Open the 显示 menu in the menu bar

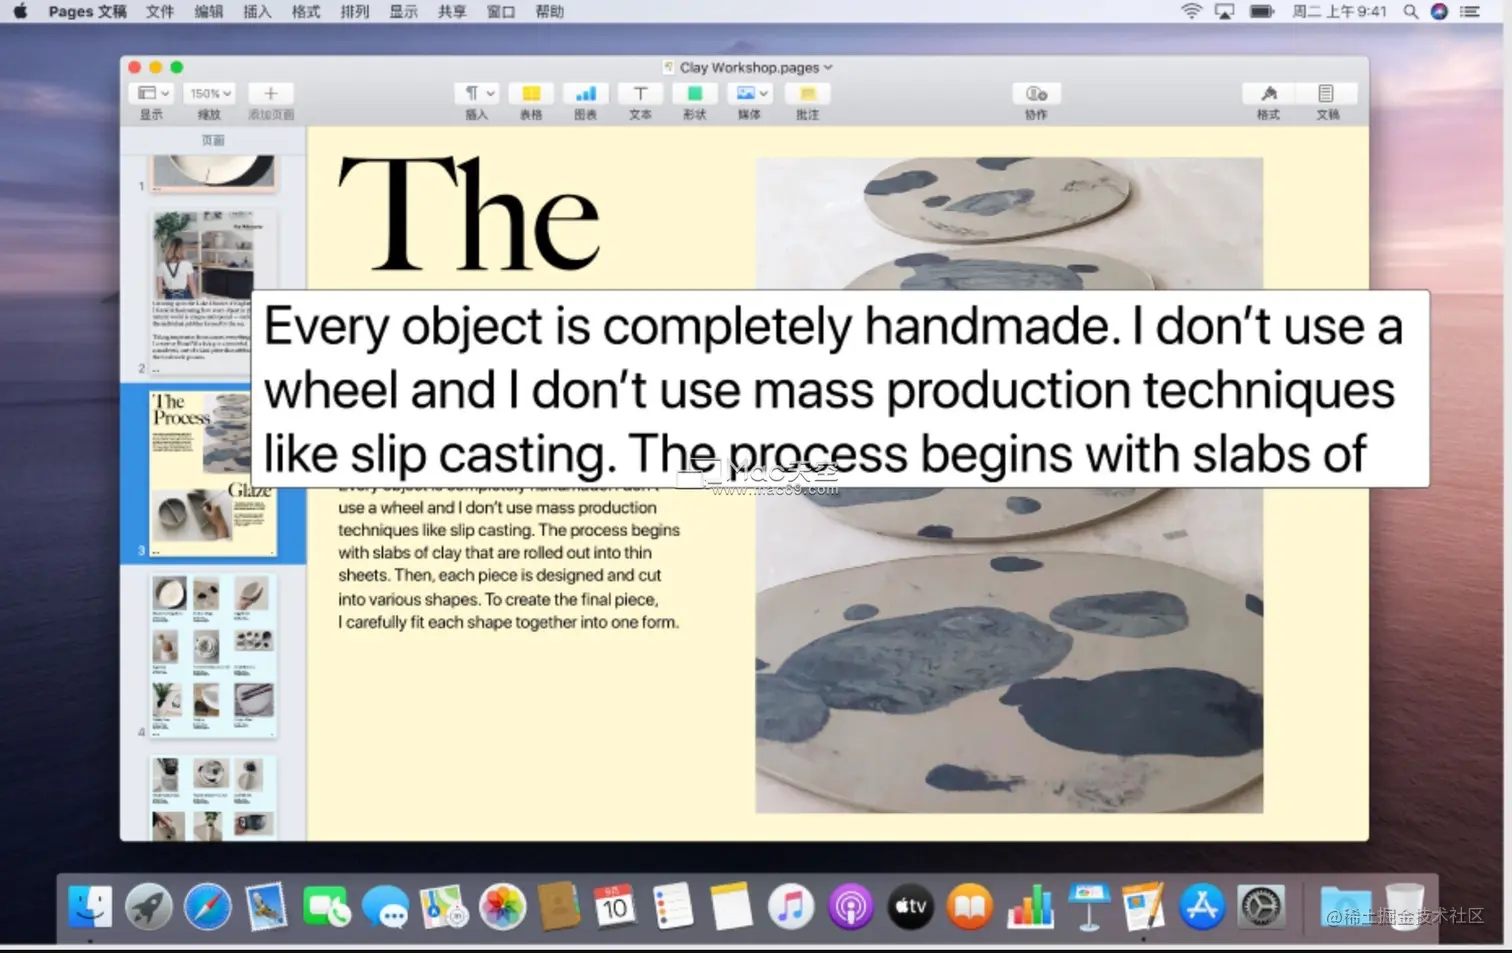pyautogui.click(x=403, y=11)
